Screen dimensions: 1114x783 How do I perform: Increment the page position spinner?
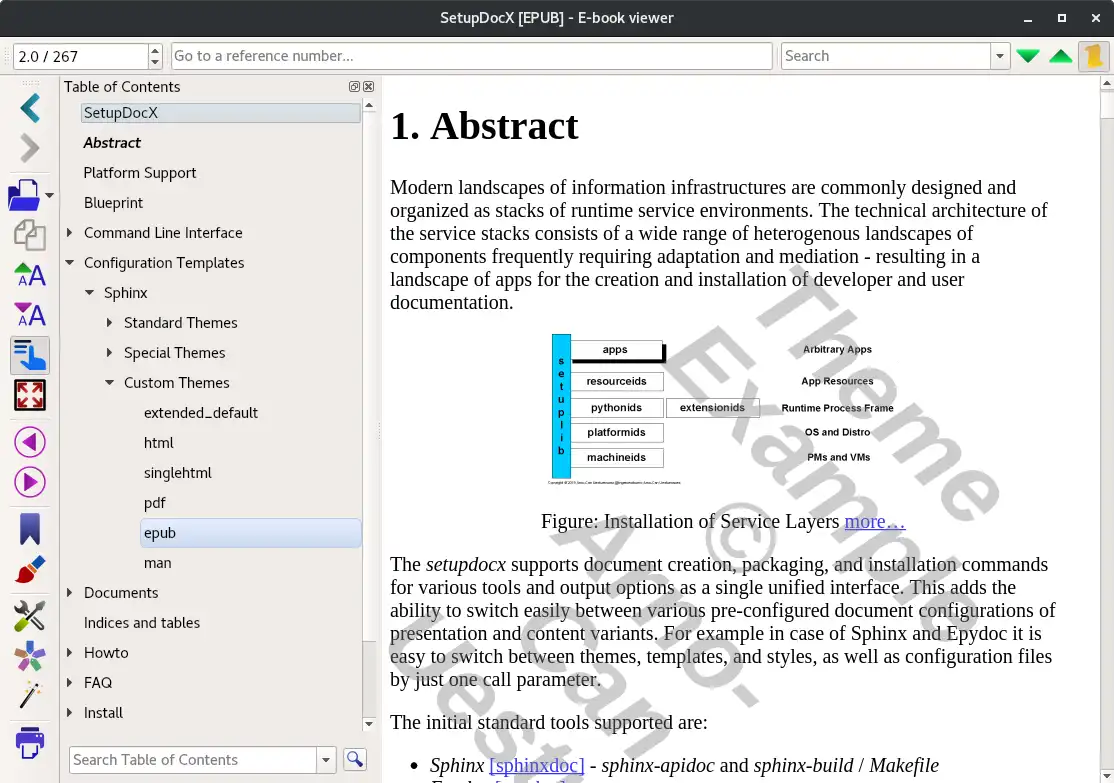coord(155,50)
